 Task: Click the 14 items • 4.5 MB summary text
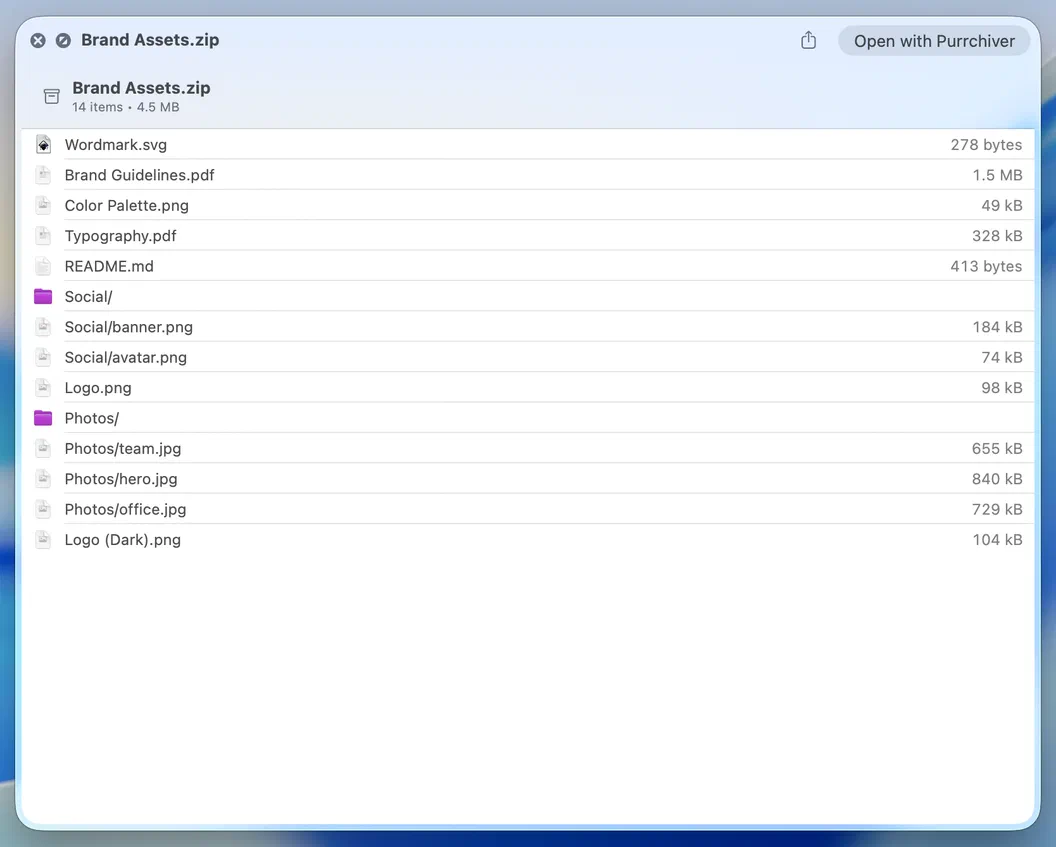point(126,107)
